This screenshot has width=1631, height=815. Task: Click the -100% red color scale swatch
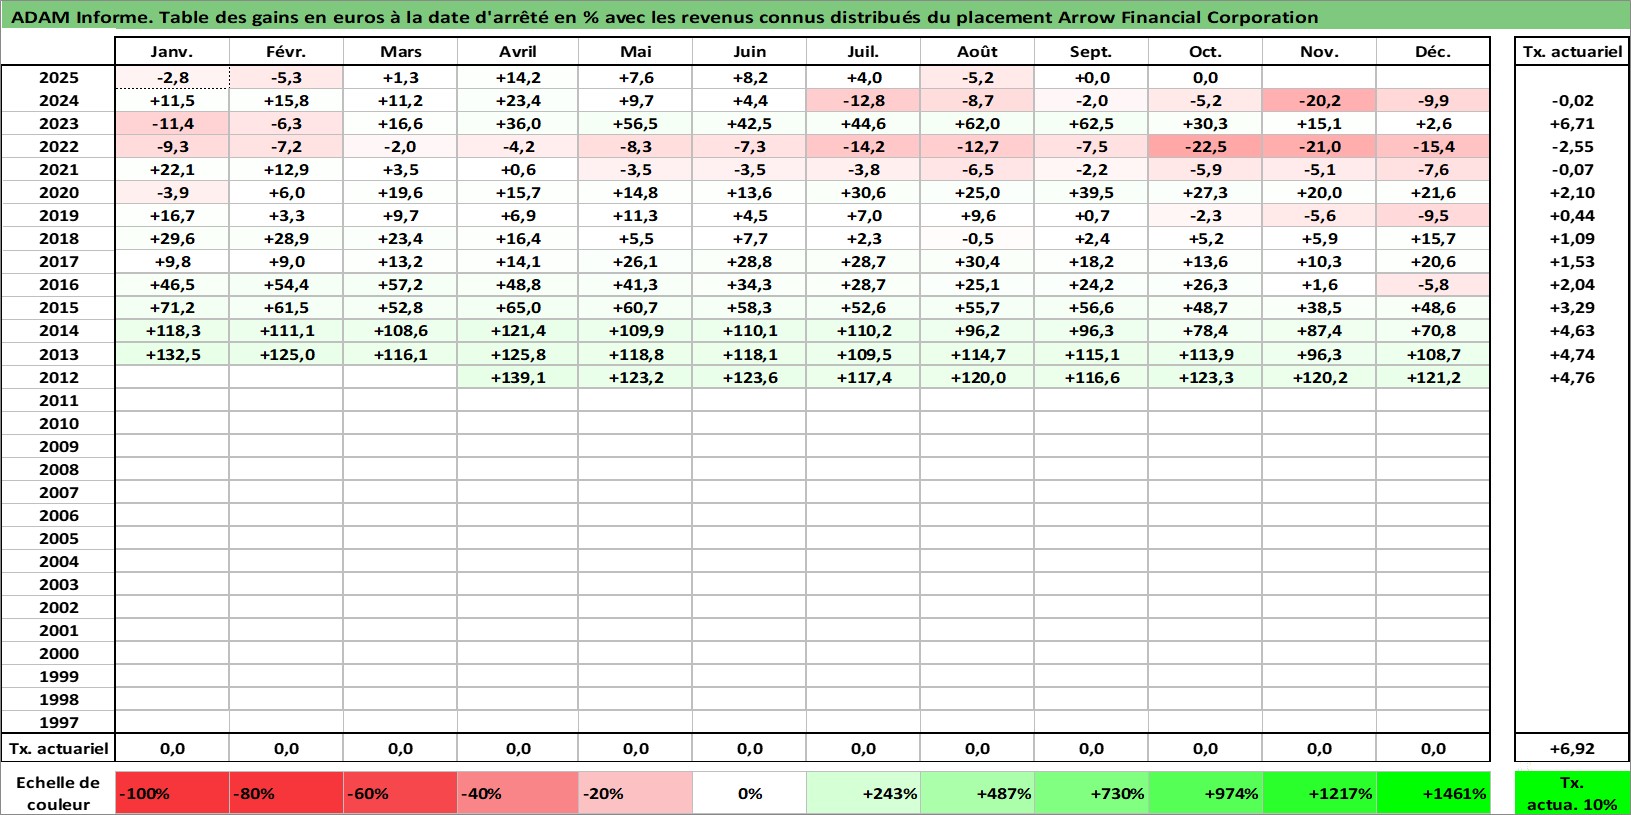point(172,793)
